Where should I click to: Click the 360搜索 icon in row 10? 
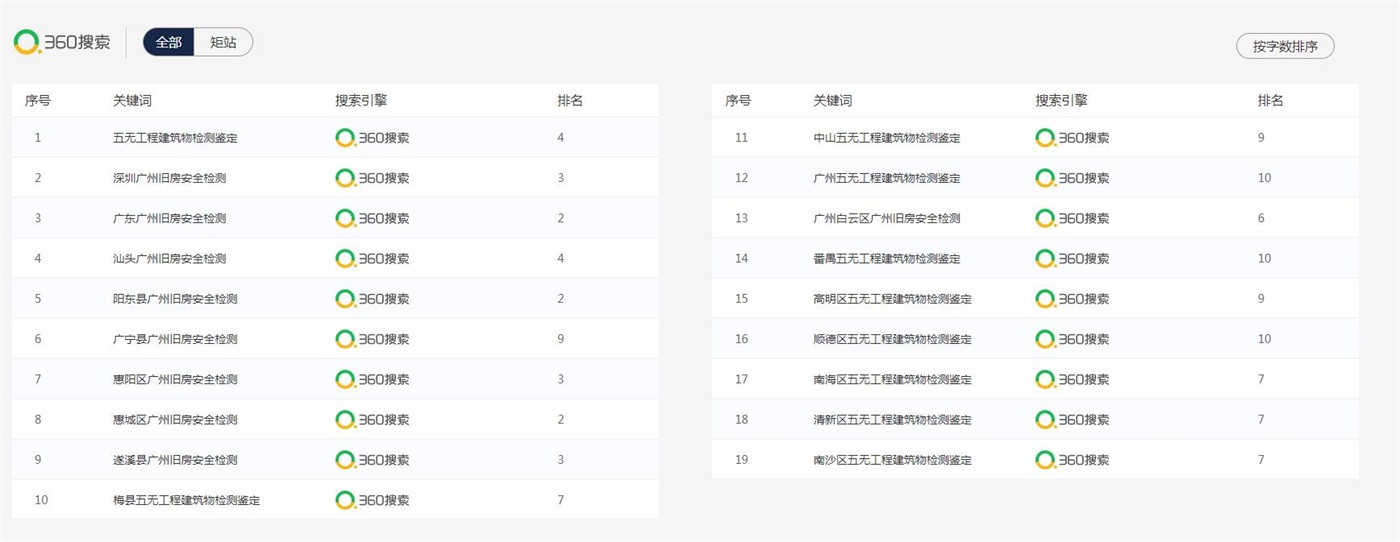click(372, 500)
